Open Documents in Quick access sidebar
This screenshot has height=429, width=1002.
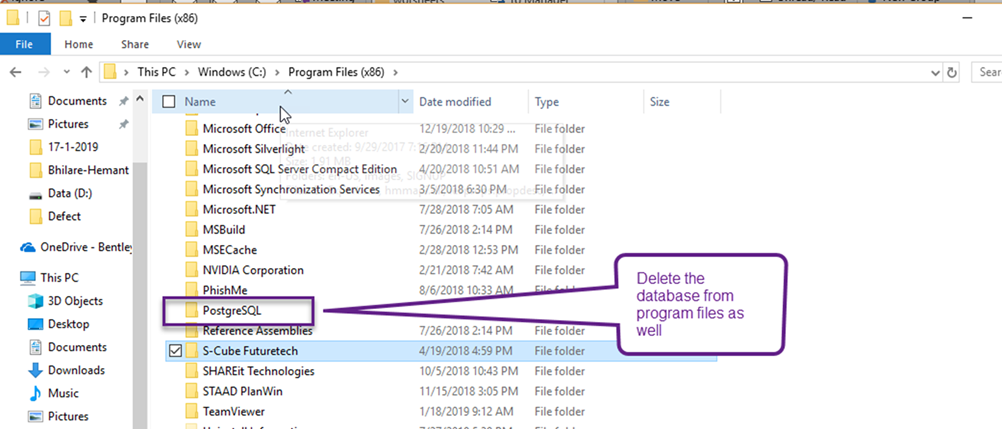77,101
